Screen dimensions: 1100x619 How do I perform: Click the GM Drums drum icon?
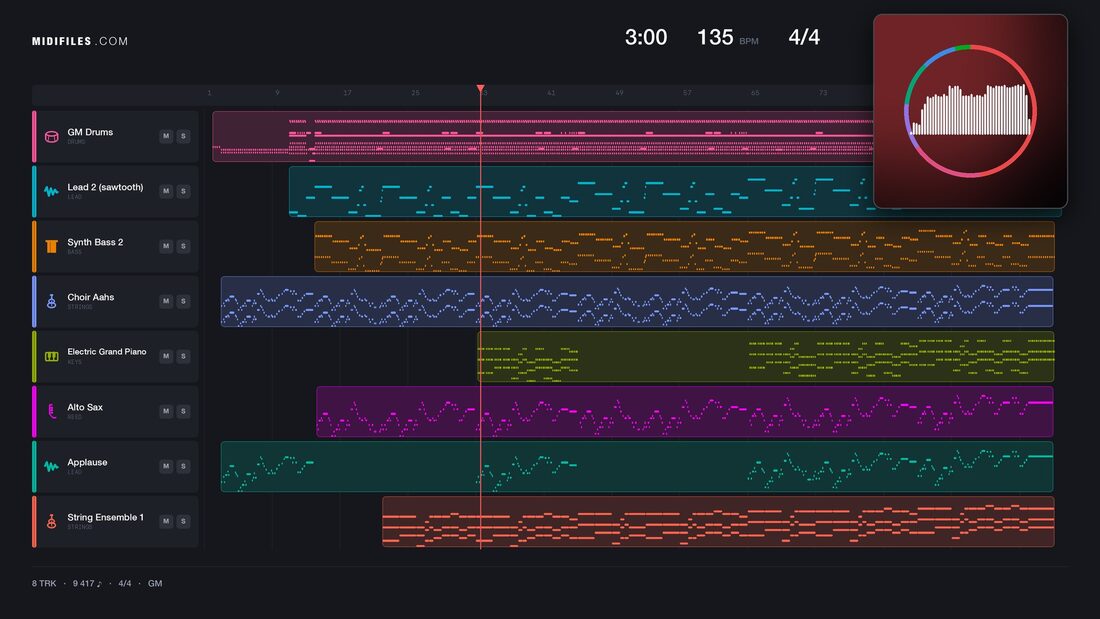click(x=51, y=136)
